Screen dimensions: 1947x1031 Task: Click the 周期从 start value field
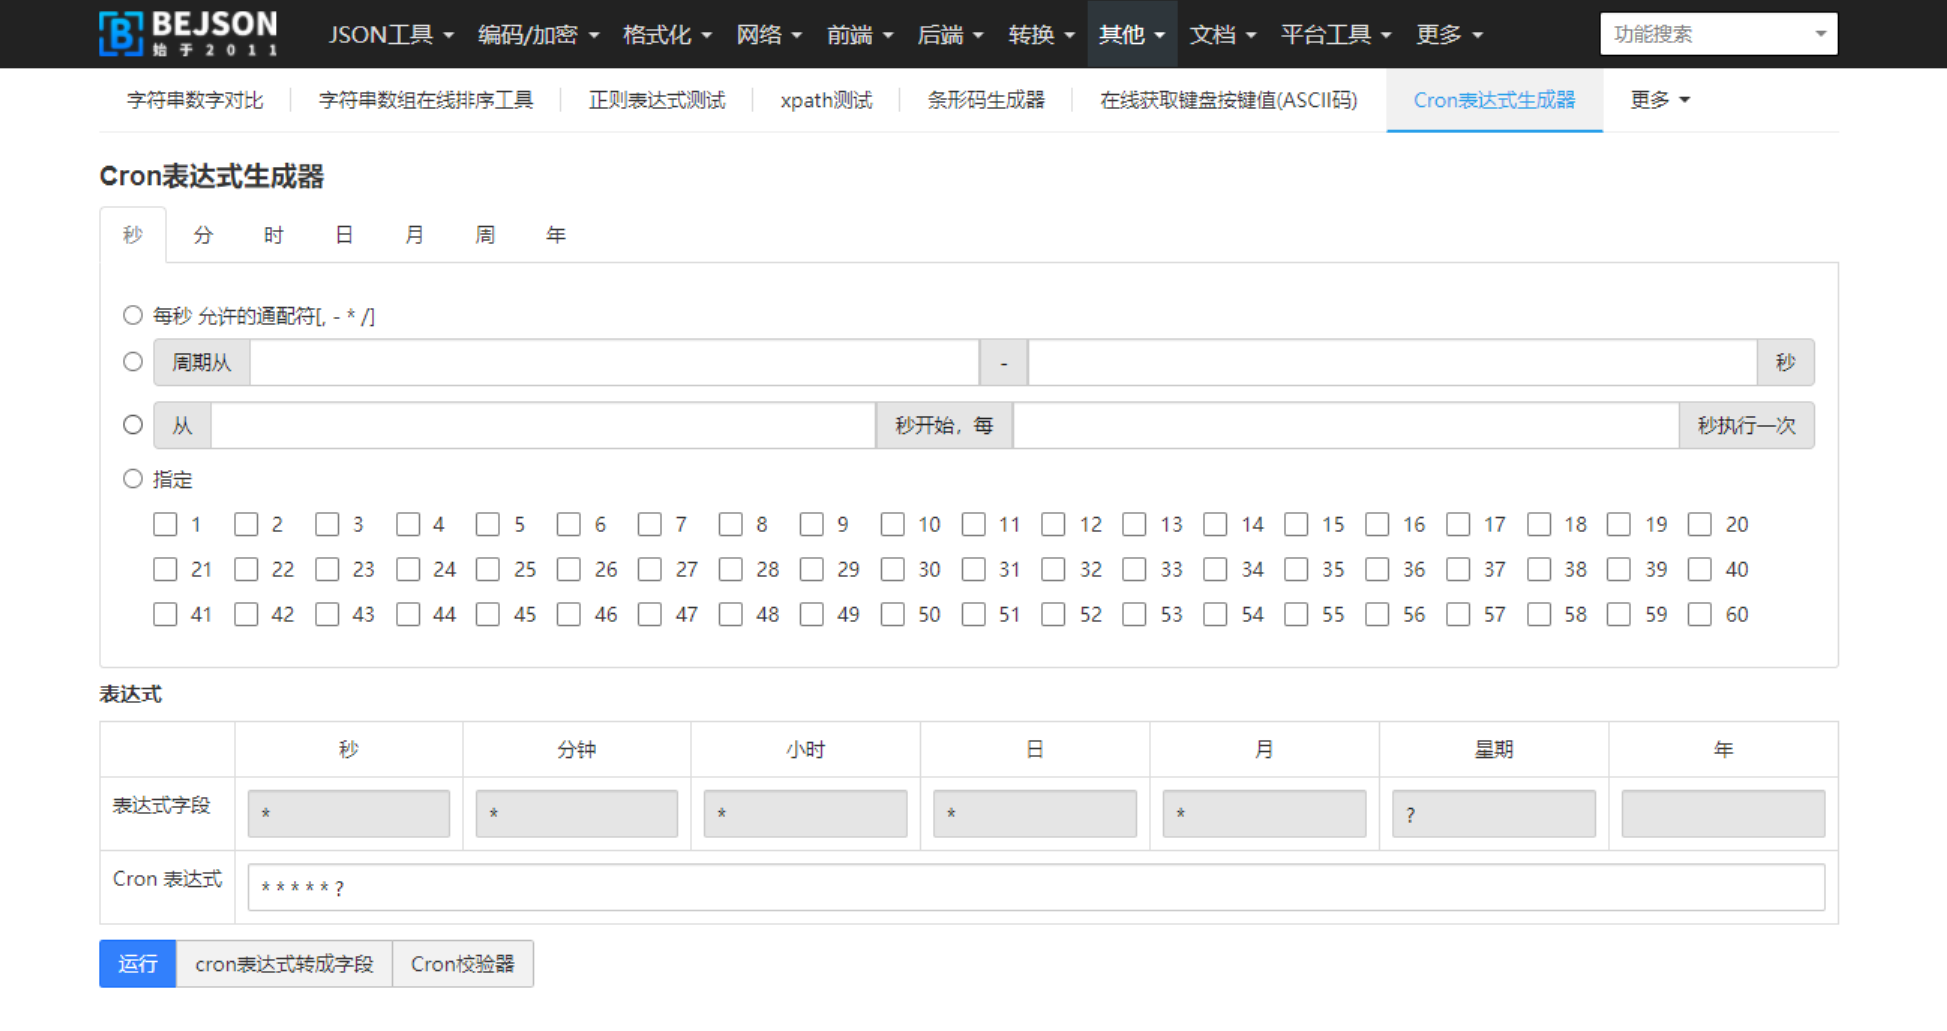pyautogui.click(x=614, y=362)
